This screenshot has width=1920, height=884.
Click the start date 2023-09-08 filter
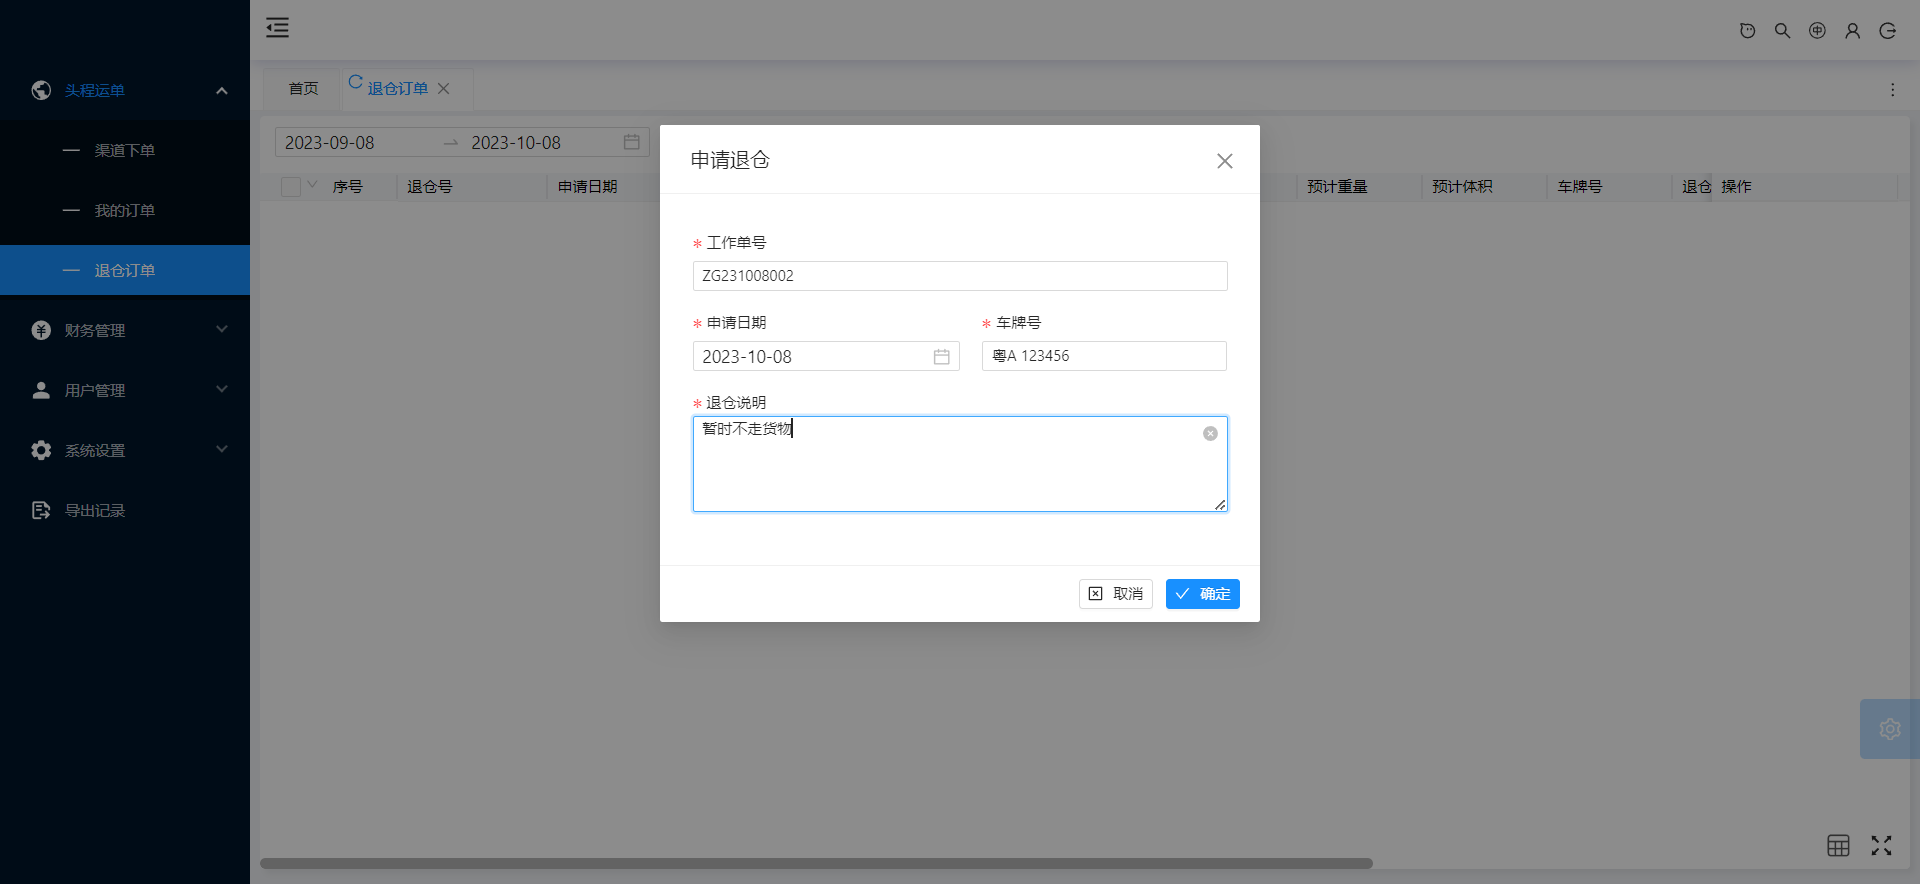point(330,143)
